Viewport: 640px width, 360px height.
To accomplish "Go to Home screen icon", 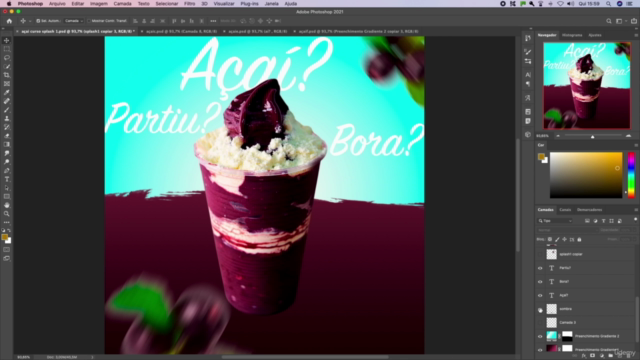I will (9, 21).
